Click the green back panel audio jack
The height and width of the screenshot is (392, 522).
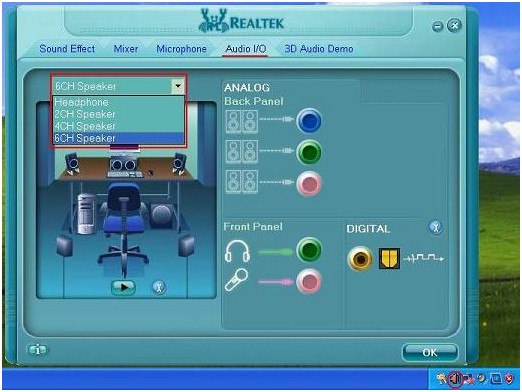click(309, 152)
